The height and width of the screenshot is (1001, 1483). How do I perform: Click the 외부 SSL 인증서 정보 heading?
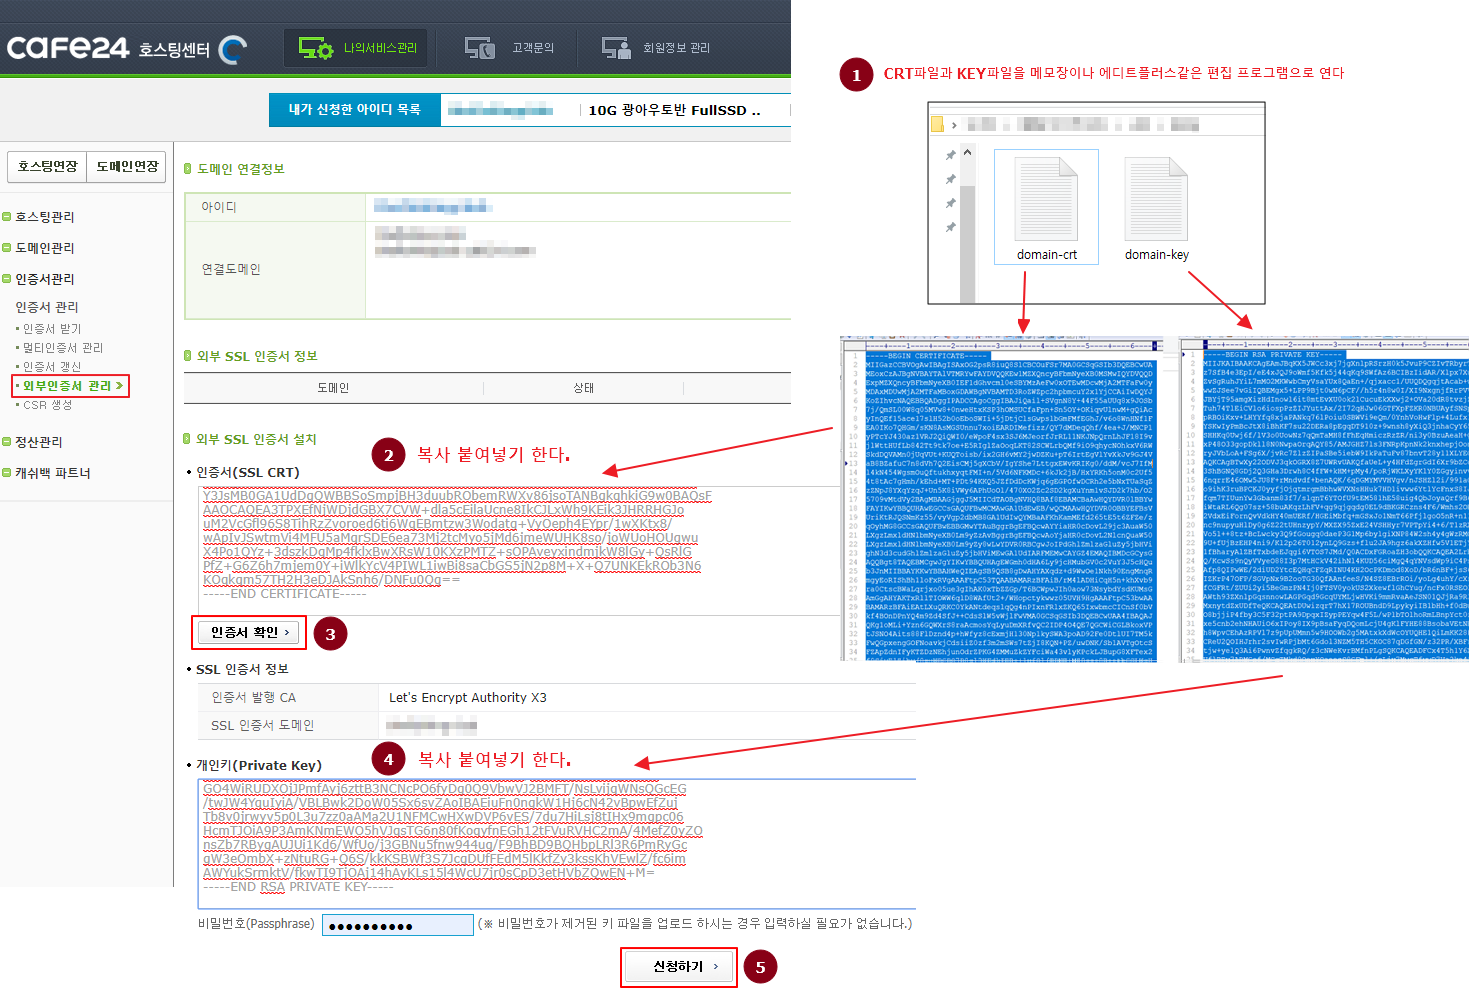tap(257, 357)
